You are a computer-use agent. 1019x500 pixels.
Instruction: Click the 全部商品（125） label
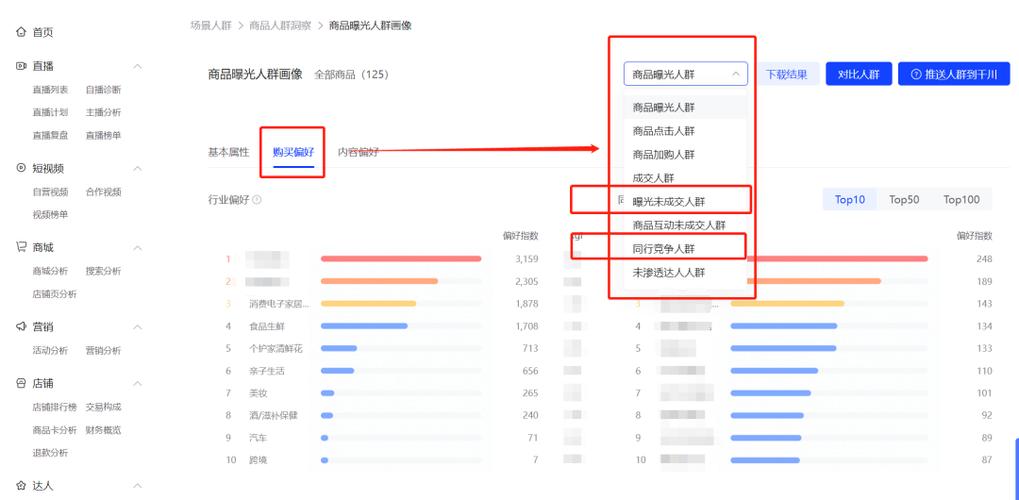pyautogui.click(x=352, y=74)
